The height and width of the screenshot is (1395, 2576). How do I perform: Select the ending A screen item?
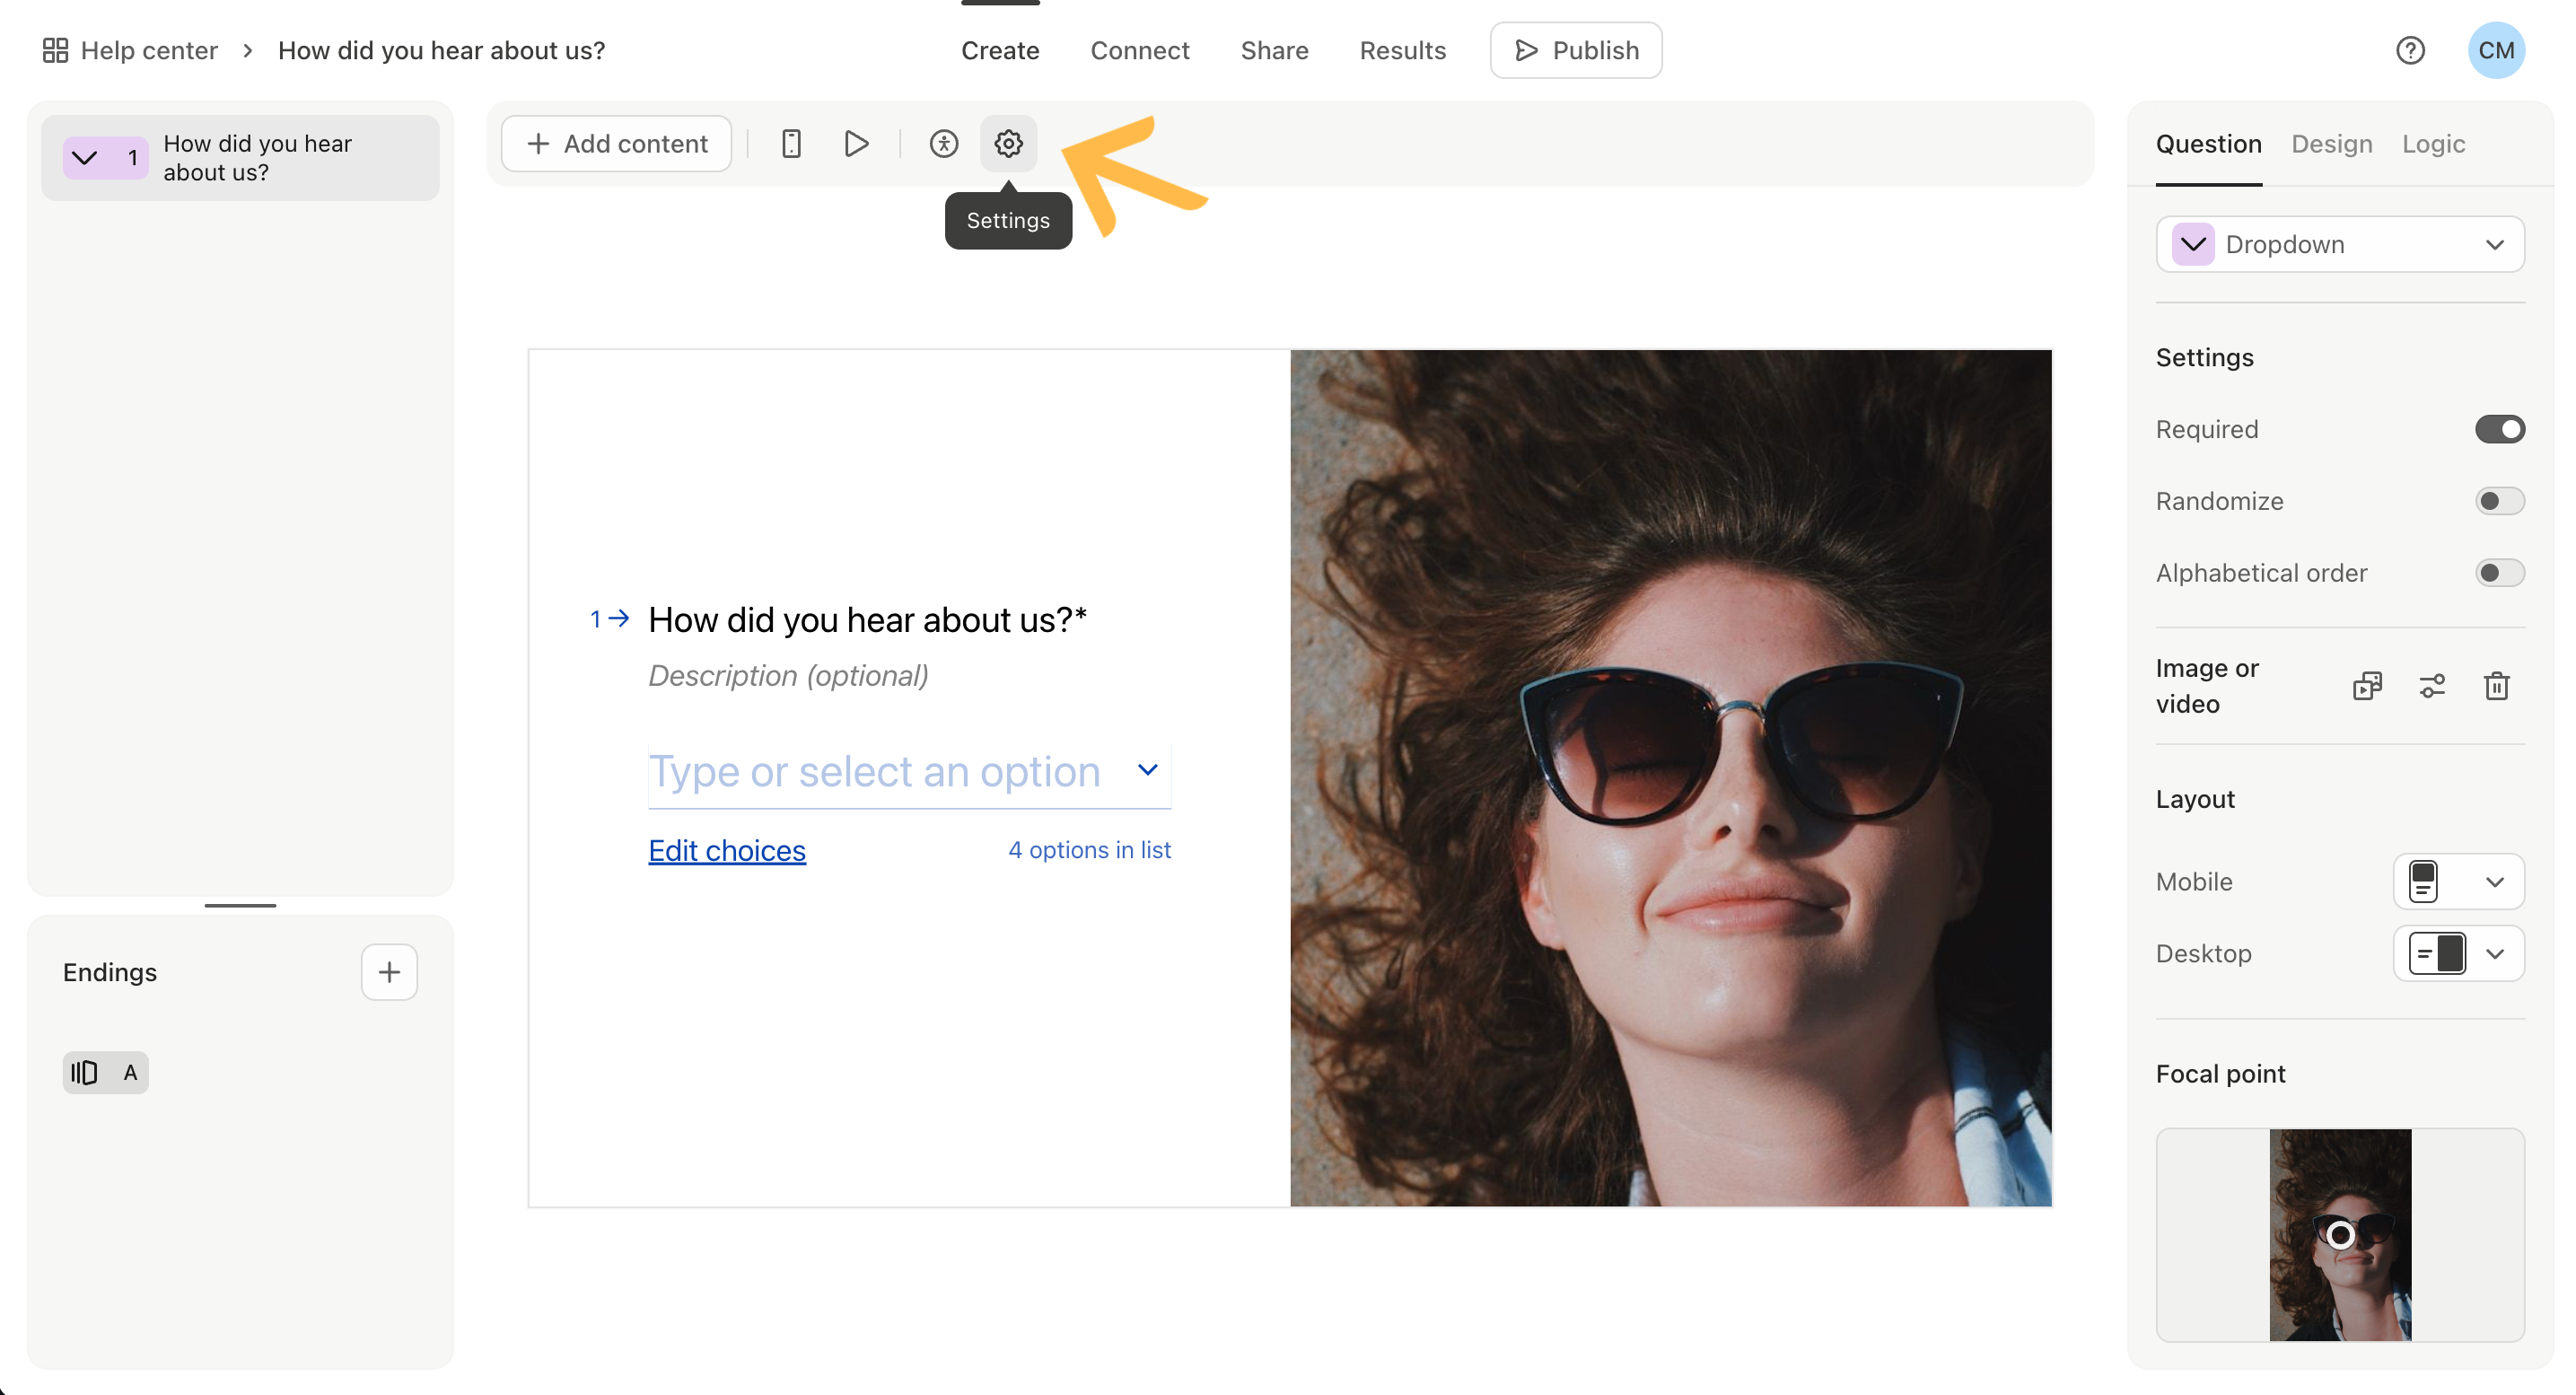point(105,1073)
